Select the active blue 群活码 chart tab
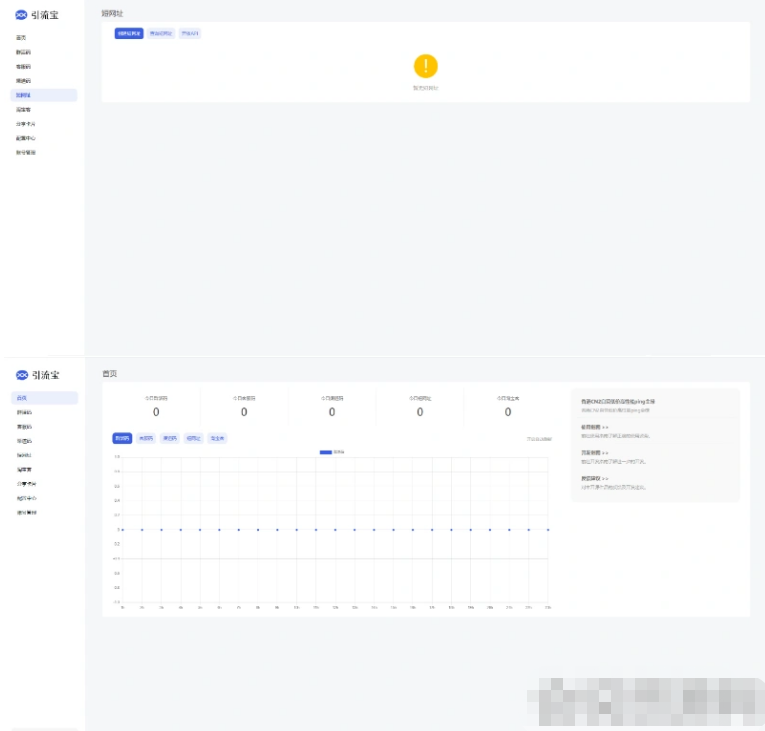 pyautogui.click(x=122, y=438)
